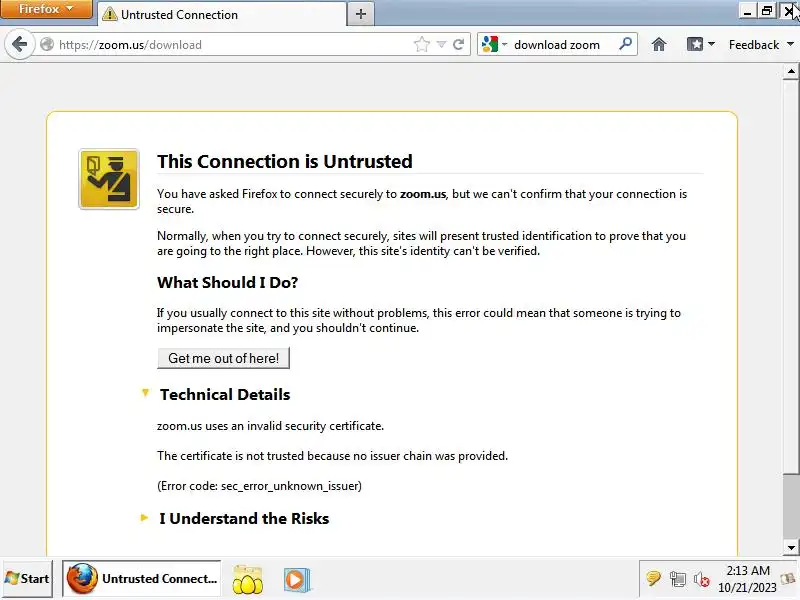Launch the Media Player taskbar icon
800x600 pixels.
click(x=296, y=580)
